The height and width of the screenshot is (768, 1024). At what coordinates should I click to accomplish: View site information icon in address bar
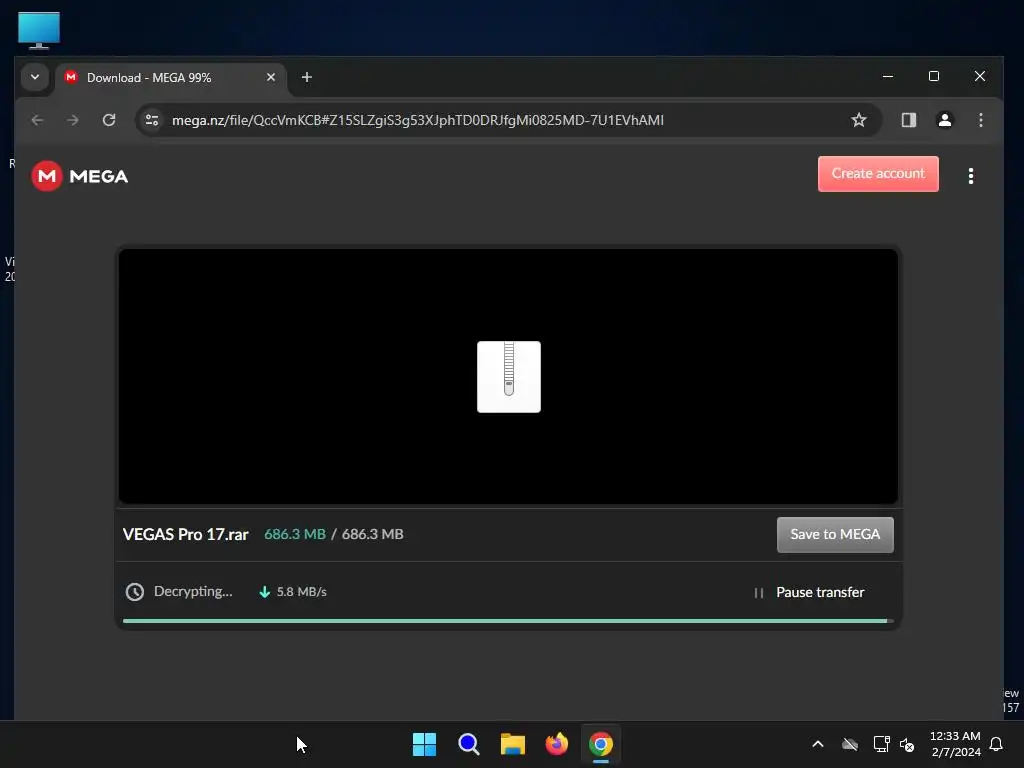[x=152, y=120]
